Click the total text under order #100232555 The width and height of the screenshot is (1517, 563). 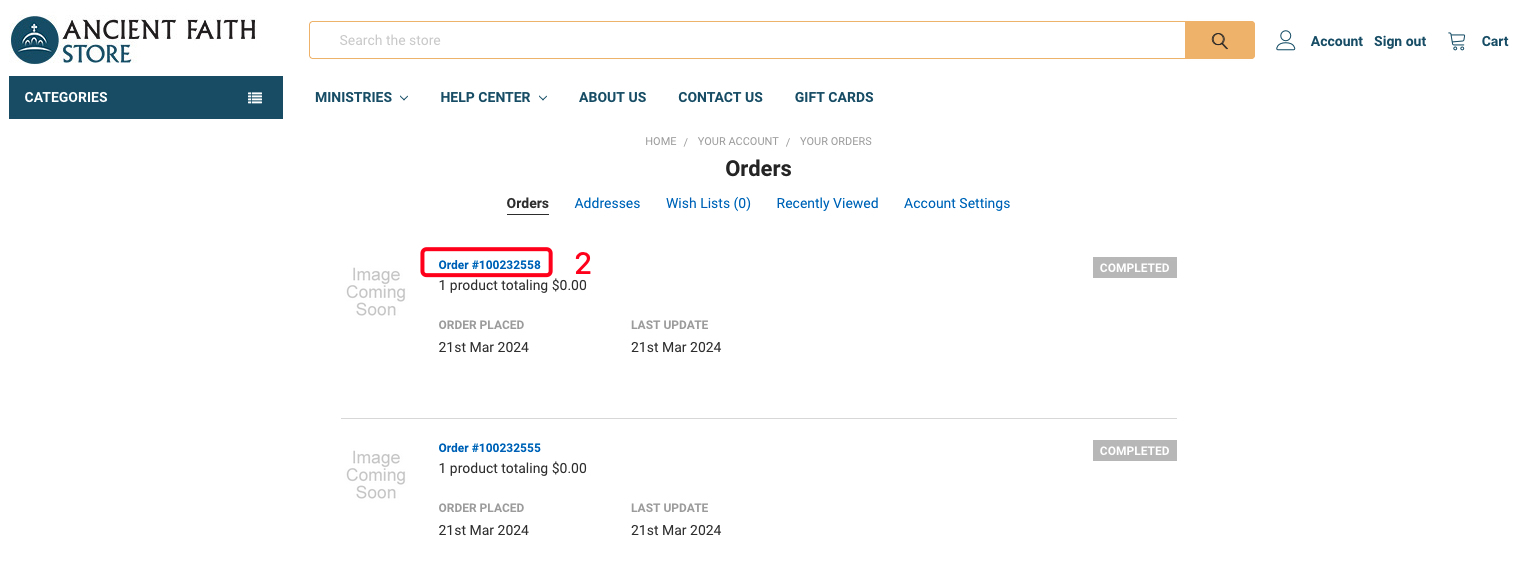tap(513, 468)
